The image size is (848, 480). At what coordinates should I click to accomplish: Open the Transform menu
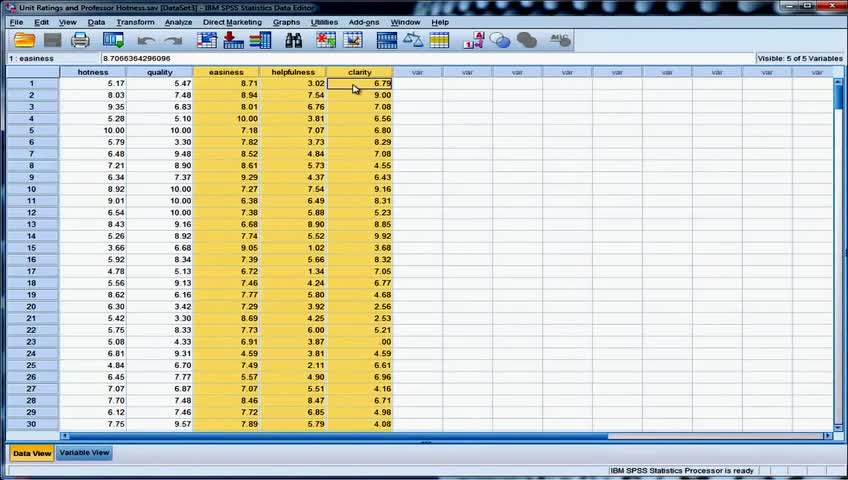(x=135, y=22)
